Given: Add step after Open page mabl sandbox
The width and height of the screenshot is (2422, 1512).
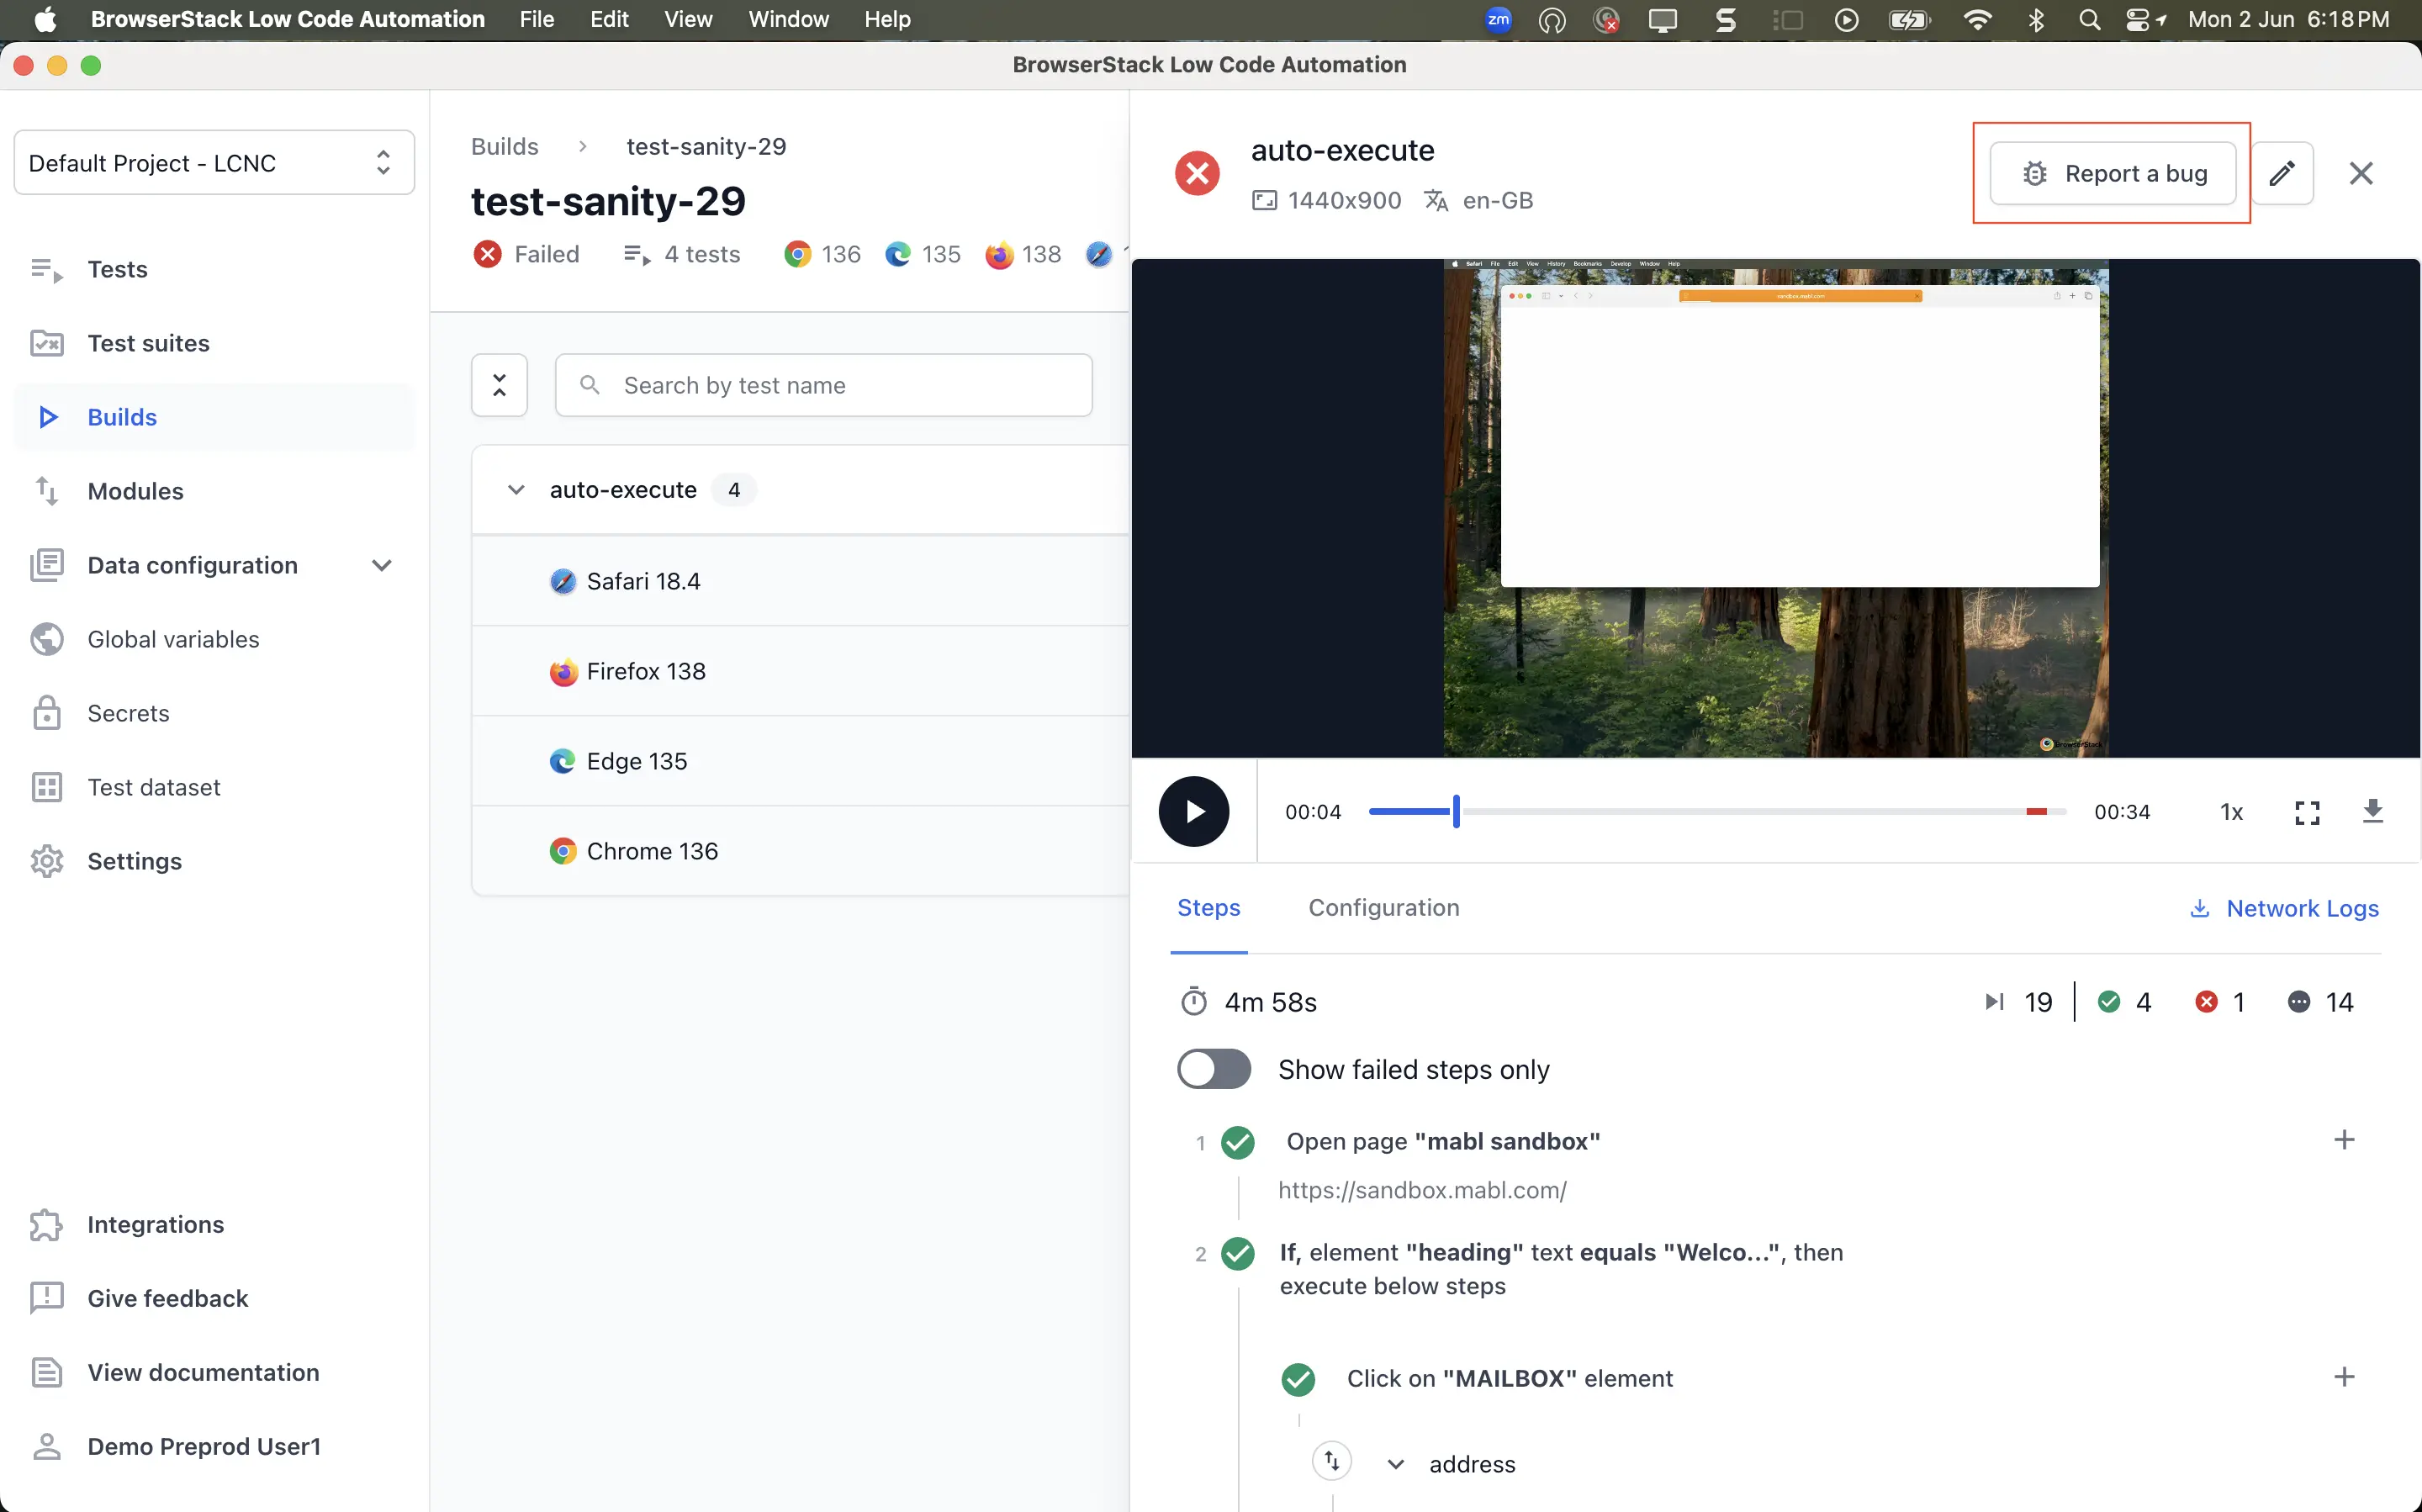Looking at the screenshot, I should pyautogui.click(x=2343, y=1140).
